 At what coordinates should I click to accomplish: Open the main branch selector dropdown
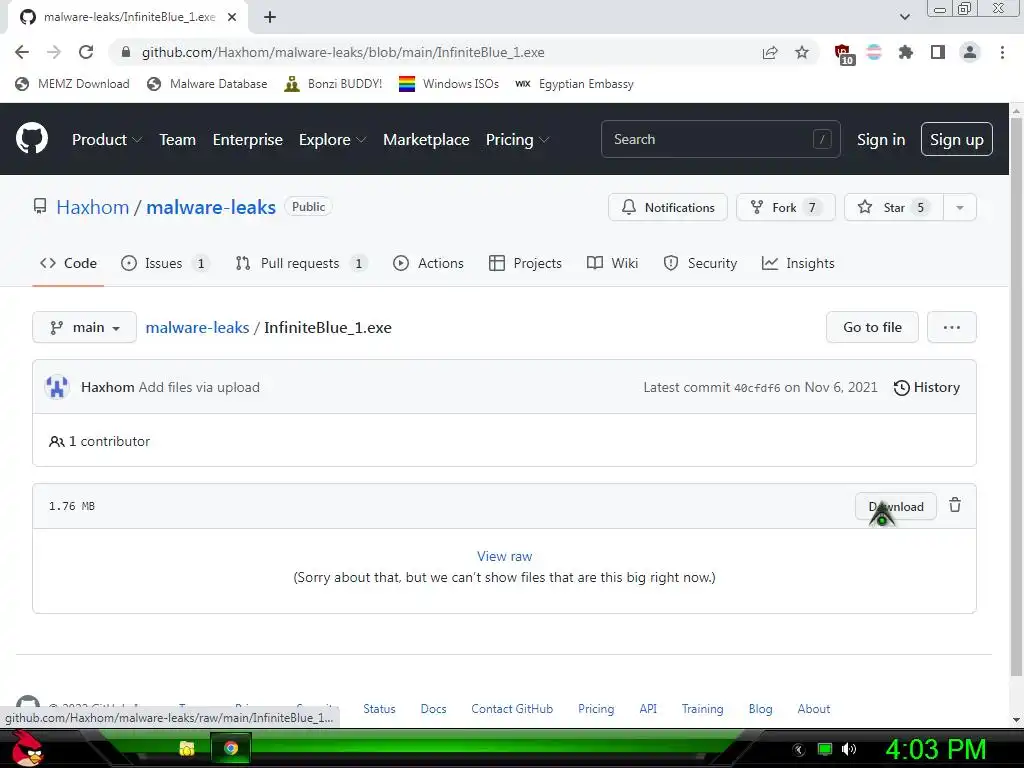tap(84, 327)
